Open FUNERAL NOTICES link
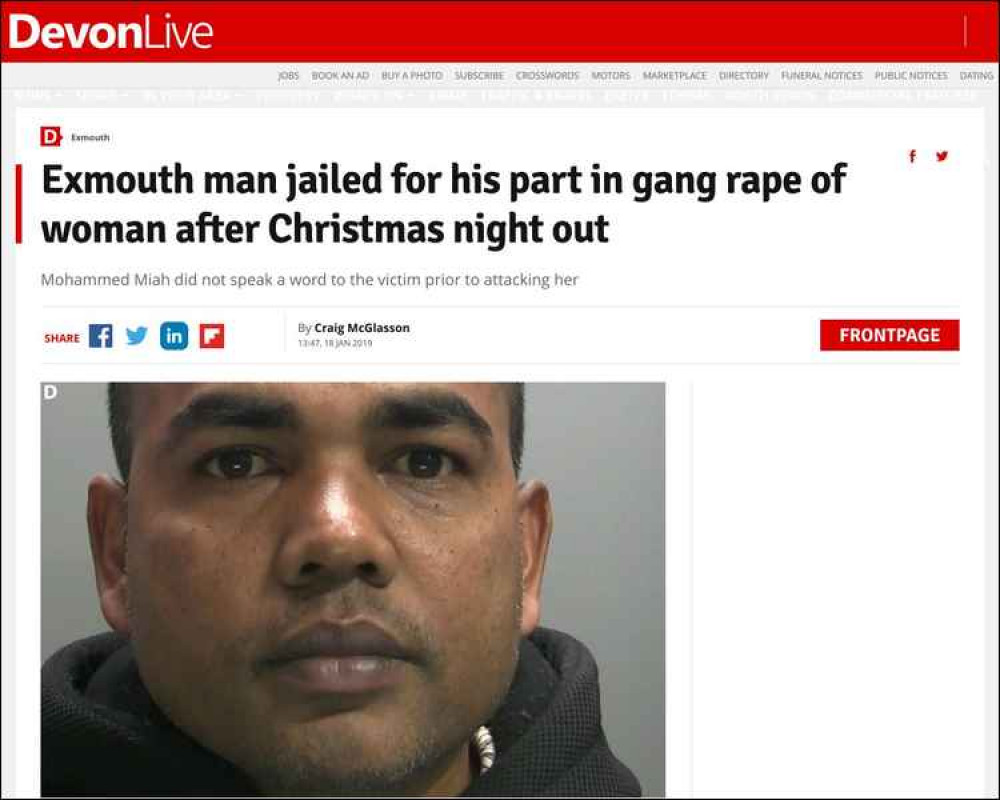Image resolution: width=1000 pixels, height=800 pixels. pos(821,75)
